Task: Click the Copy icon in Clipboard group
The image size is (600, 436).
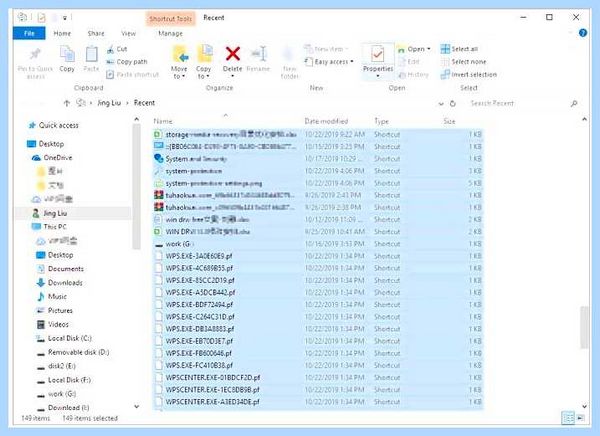Action: [x=67, y=54]
